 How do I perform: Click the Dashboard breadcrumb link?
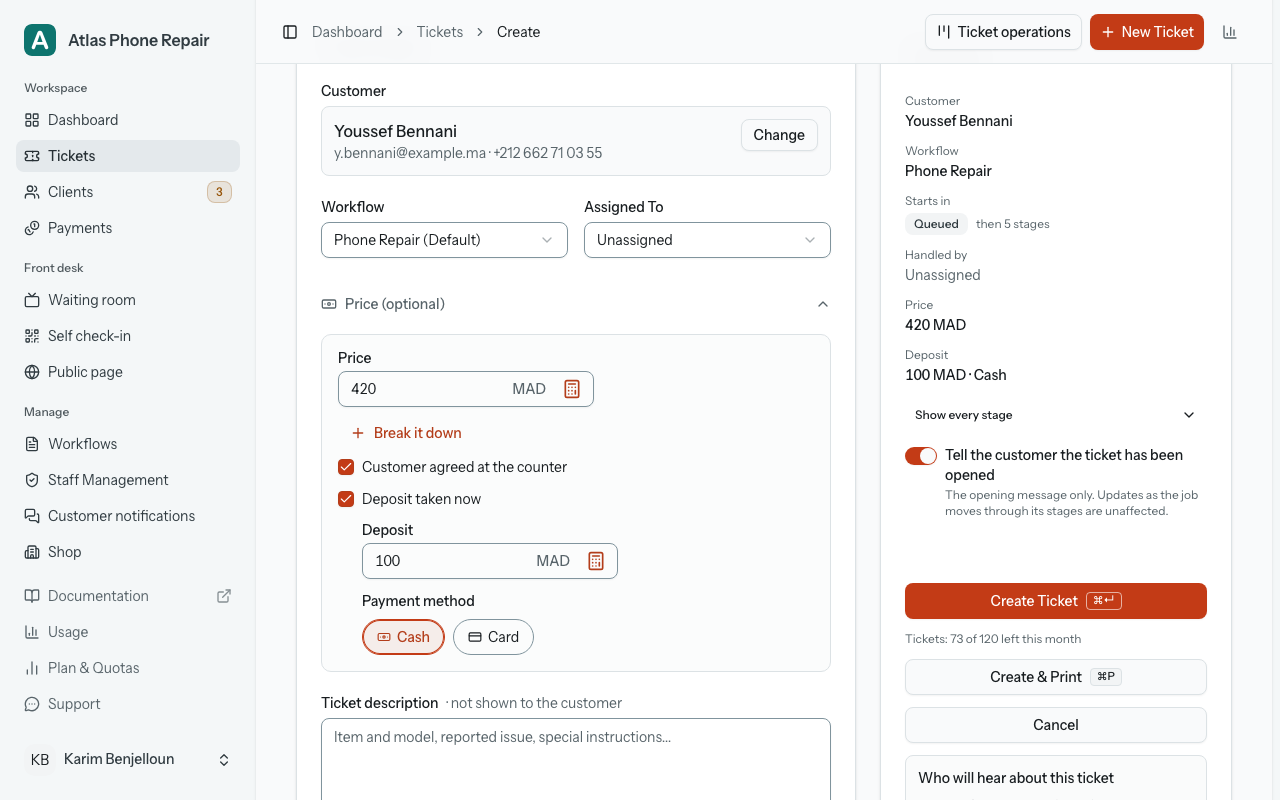tap(347, 32)
